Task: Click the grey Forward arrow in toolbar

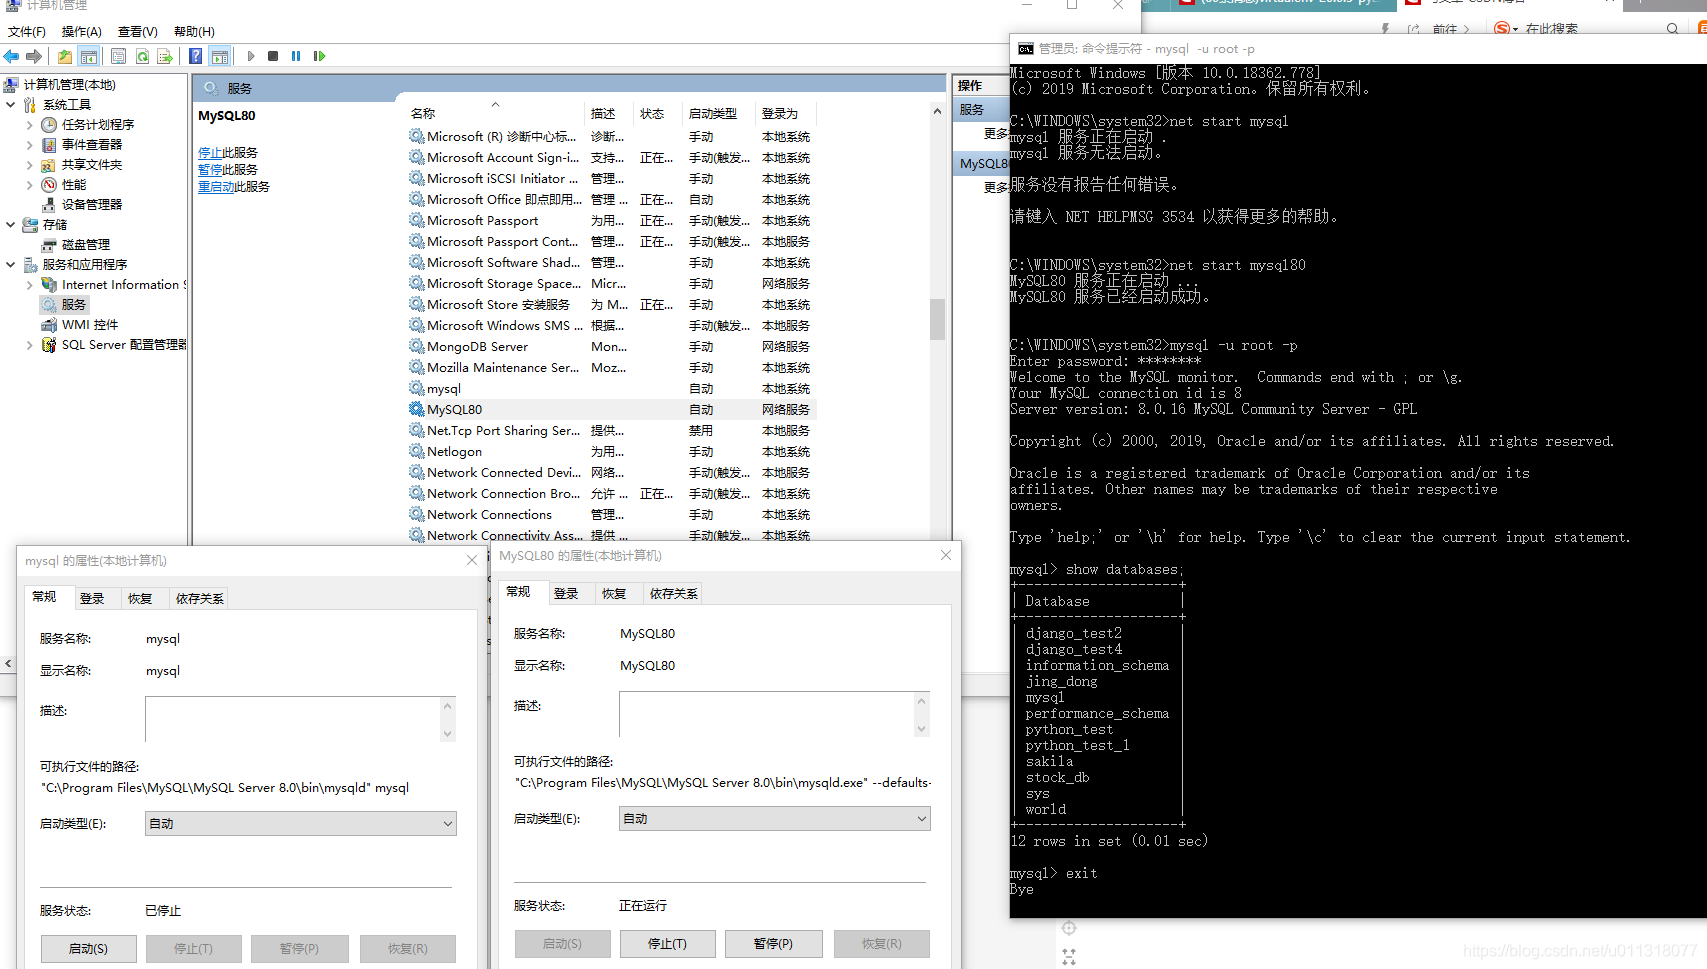Action: tap(34, 56)
